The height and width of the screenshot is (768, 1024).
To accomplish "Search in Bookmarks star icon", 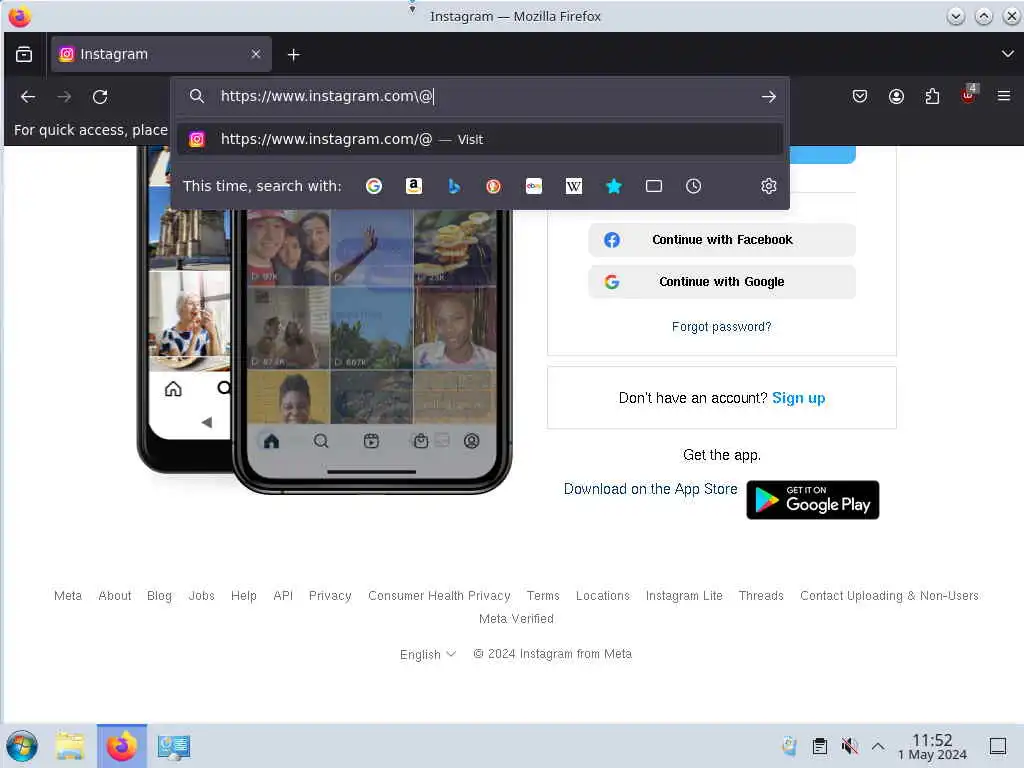I will [x=614, y=186].
